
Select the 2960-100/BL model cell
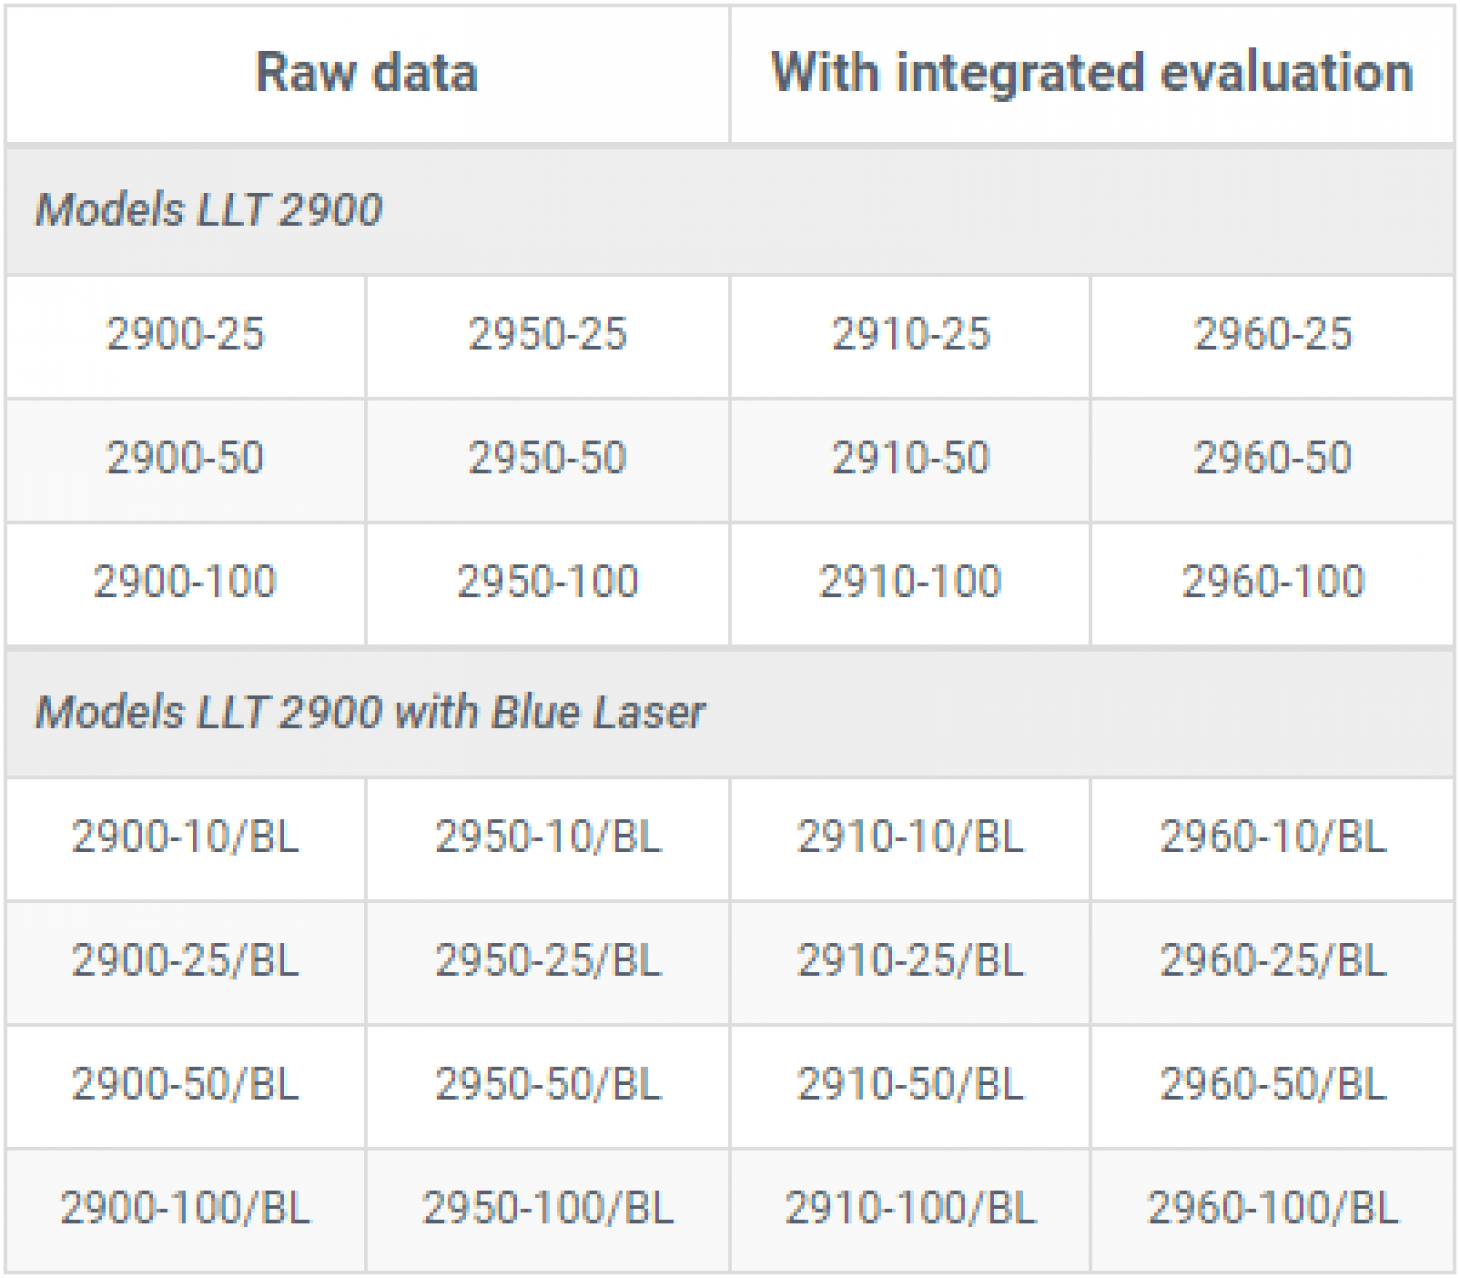point(1272,1209)
